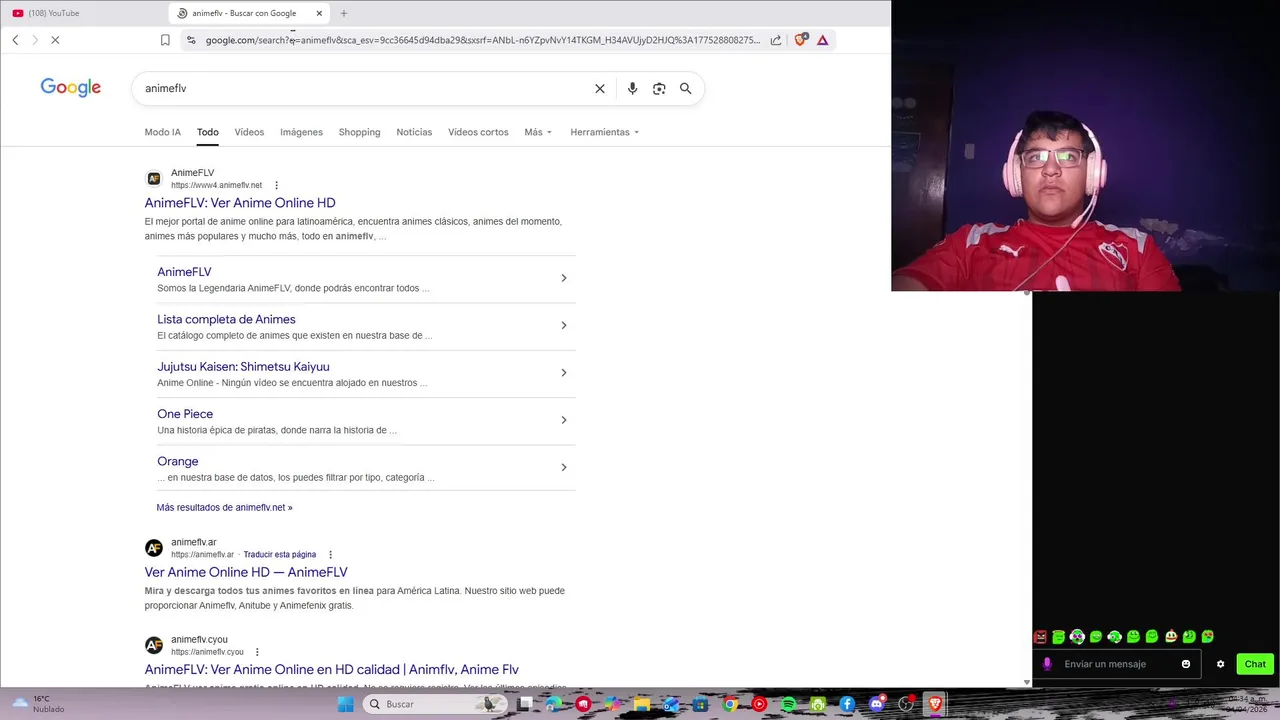Switch to Imágenes search tab
The width and height of the screenshot is (1280, 720).
[301, 132]
